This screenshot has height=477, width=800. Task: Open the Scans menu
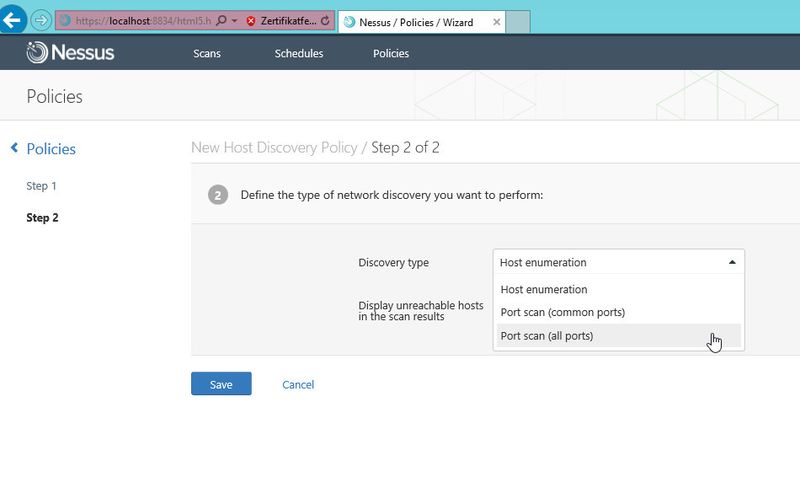click(207, 54)
